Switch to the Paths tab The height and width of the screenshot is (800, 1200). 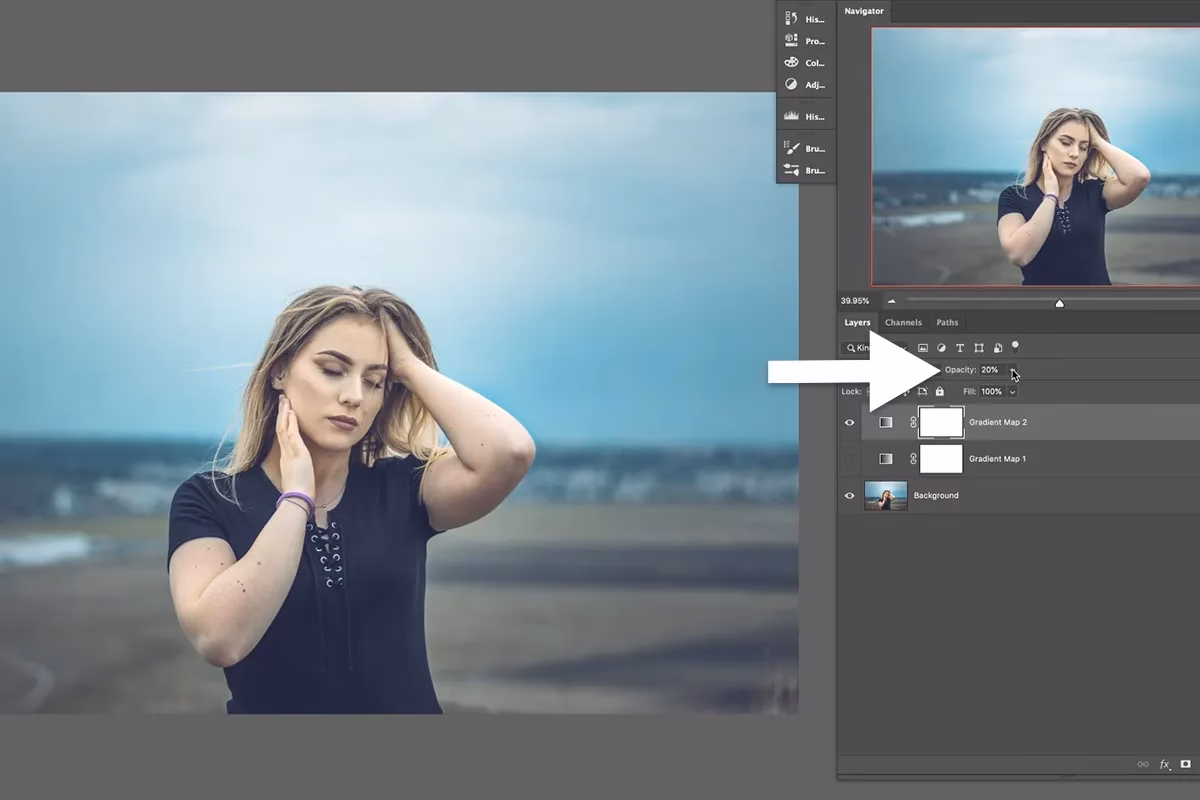[947, 322]
